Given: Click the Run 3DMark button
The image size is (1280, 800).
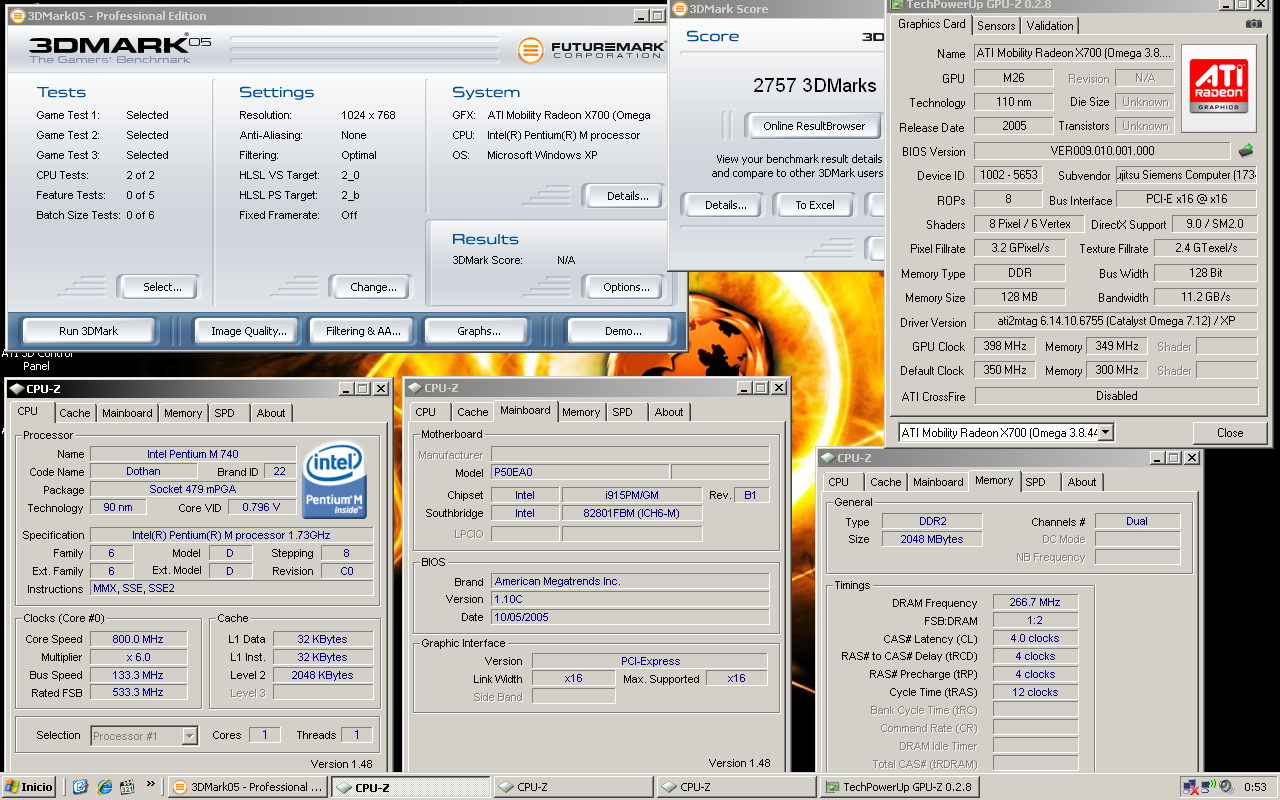Looking at the screenshot, I should point(88,331).
